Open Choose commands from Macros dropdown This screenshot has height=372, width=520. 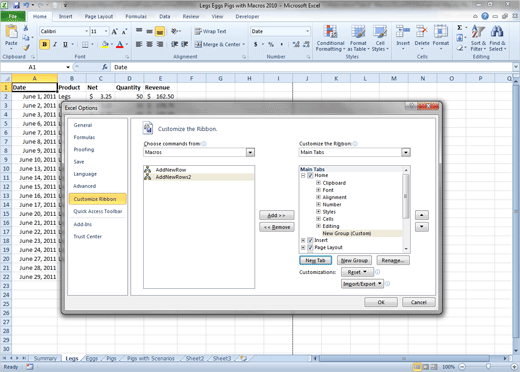[x=250, y=152]
